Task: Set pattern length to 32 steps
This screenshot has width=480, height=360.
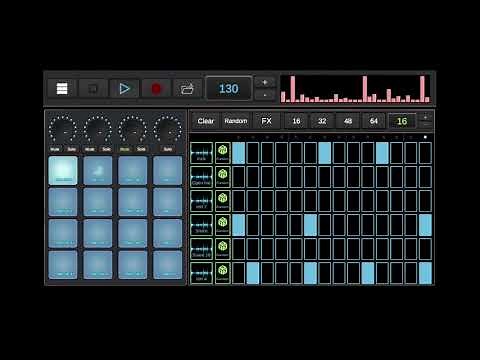Action: pos(322,121)
